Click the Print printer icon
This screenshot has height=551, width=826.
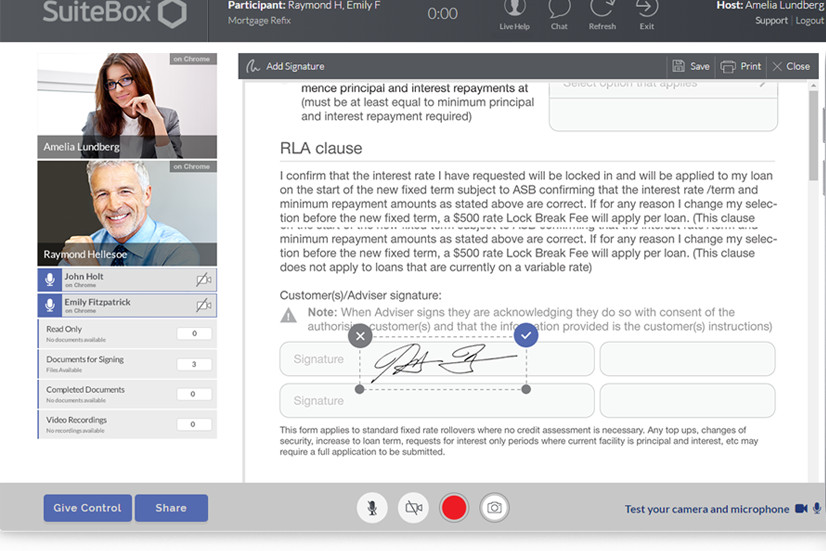(728, 66)
